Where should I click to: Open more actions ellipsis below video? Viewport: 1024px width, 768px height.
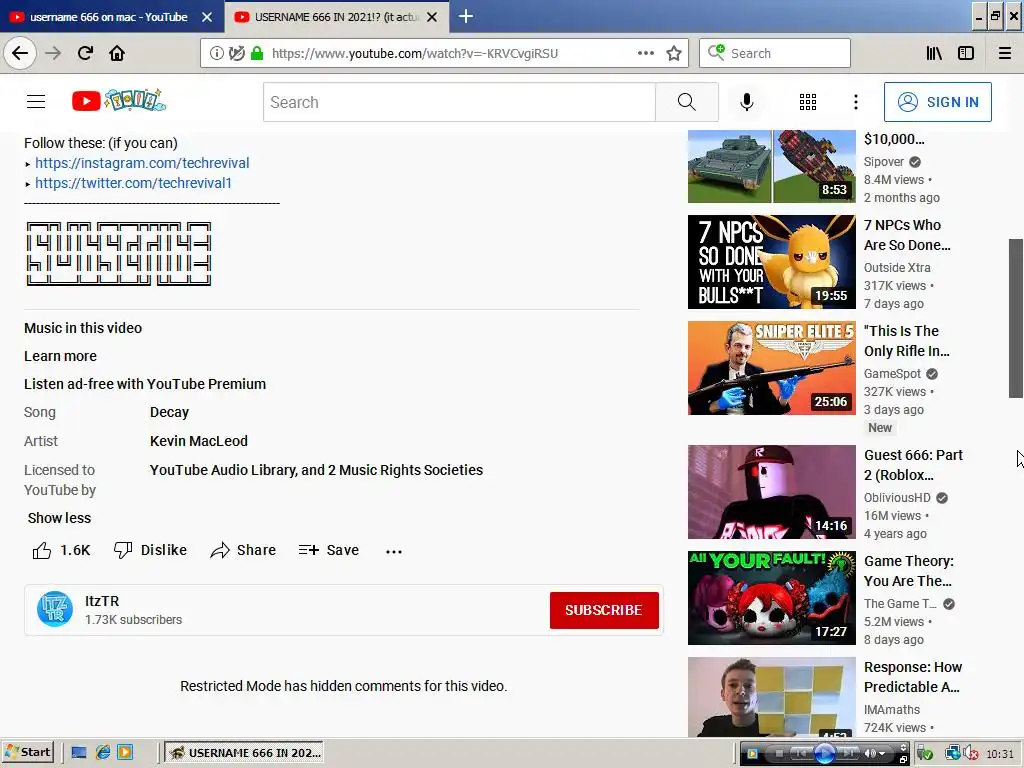click(x=394, y=551)
